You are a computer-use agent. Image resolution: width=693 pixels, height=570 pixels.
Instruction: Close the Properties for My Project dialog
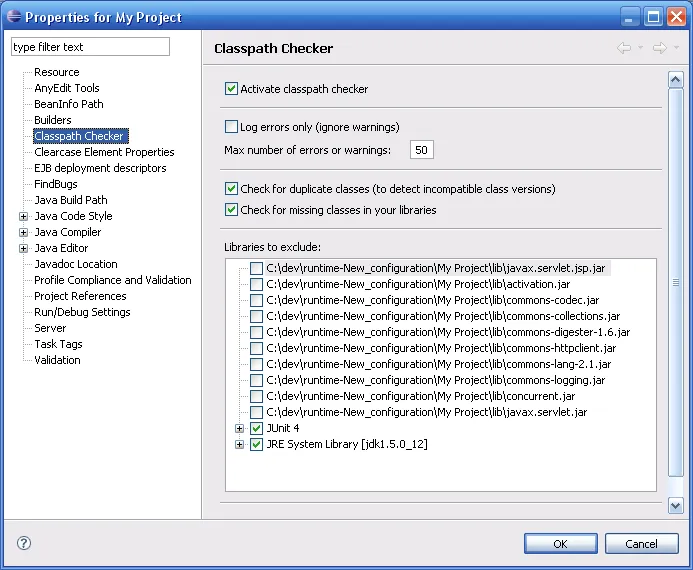coord(677,17)
